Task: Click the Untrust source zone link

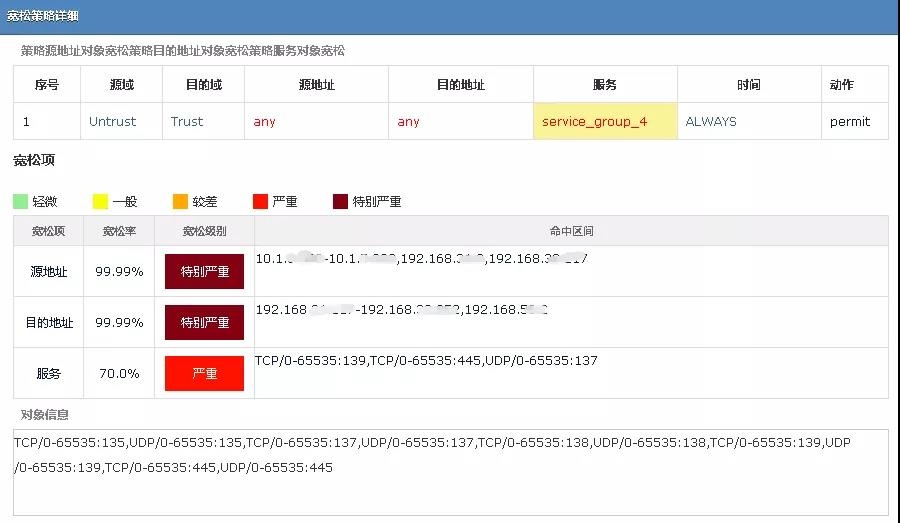Action: point(112,122)
